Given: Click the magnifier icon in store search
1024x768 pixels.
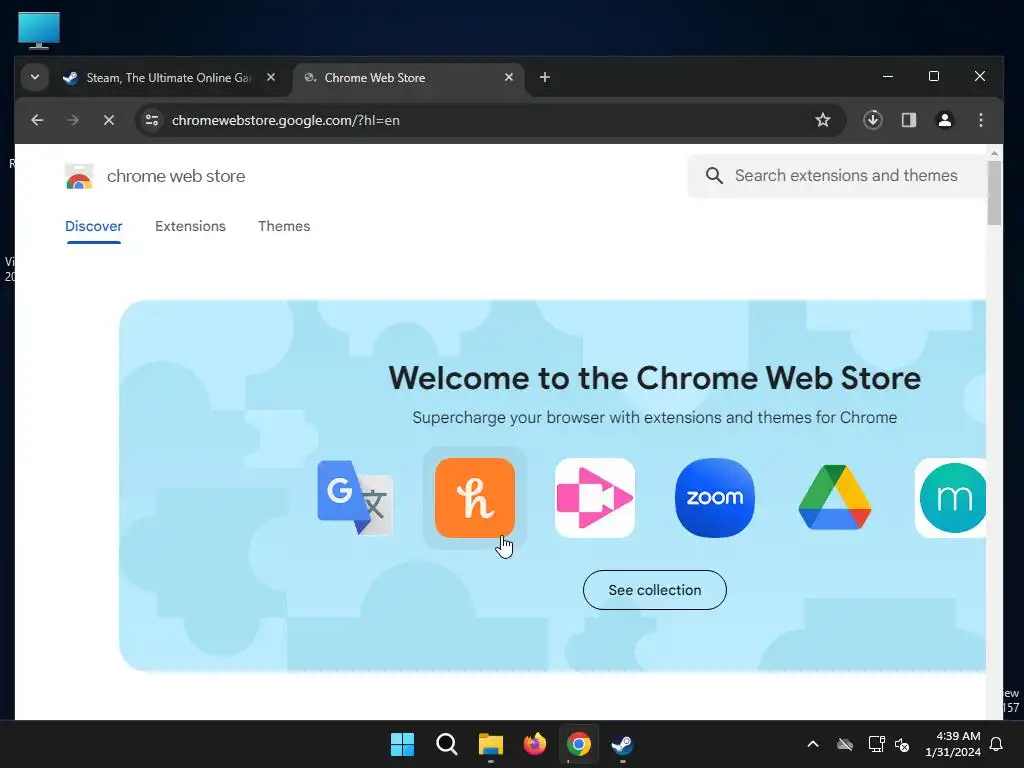Looking at the screenshot, I should click(714, 176).
